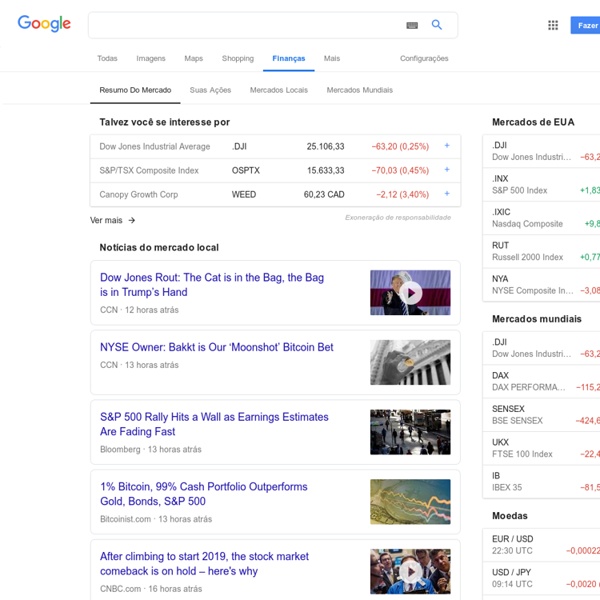Open the Canopy Growth Corp row
600x600 pixels.
coord(275,194)
